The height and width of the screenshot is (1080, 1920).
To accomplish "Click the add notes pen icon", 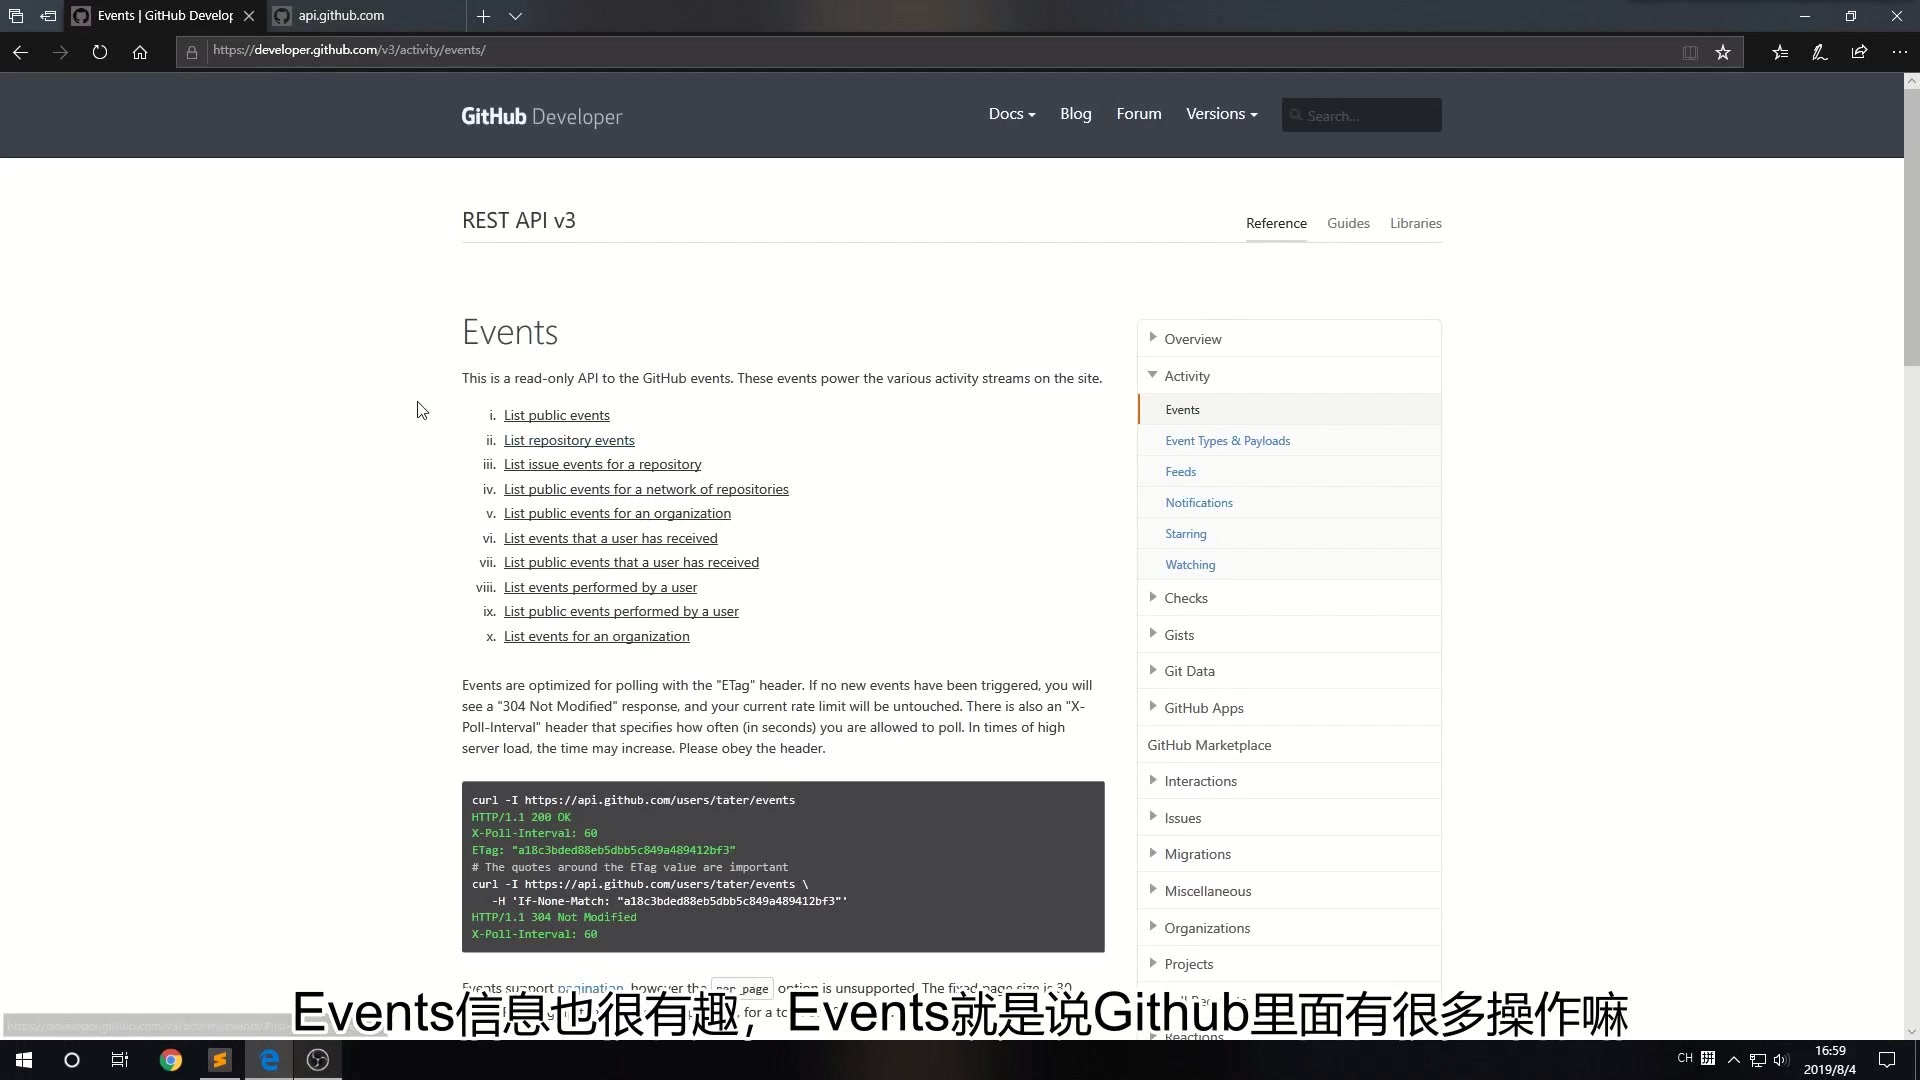I will tap(1820, 52).
